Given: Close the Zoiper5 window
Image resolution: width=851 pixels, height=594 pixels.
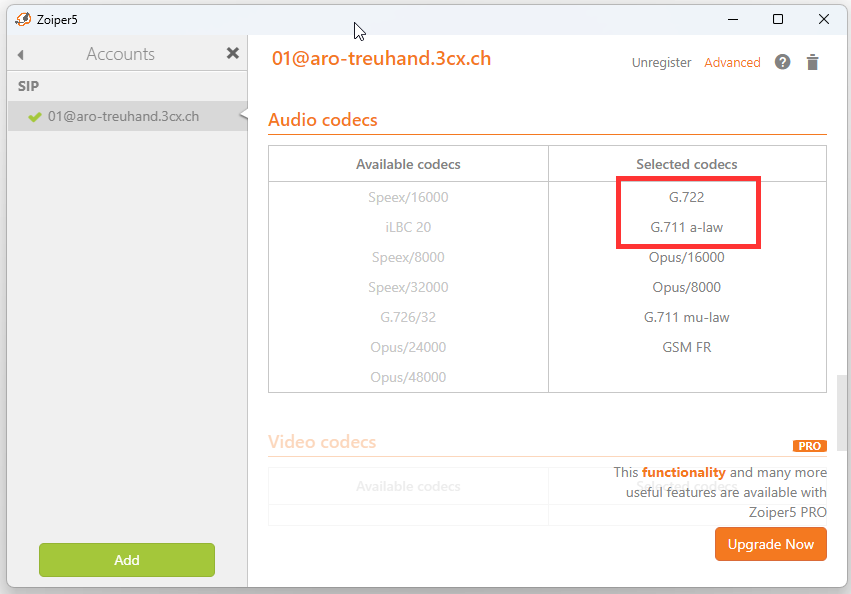Looking at the screenshot, I should pos(823,20).
